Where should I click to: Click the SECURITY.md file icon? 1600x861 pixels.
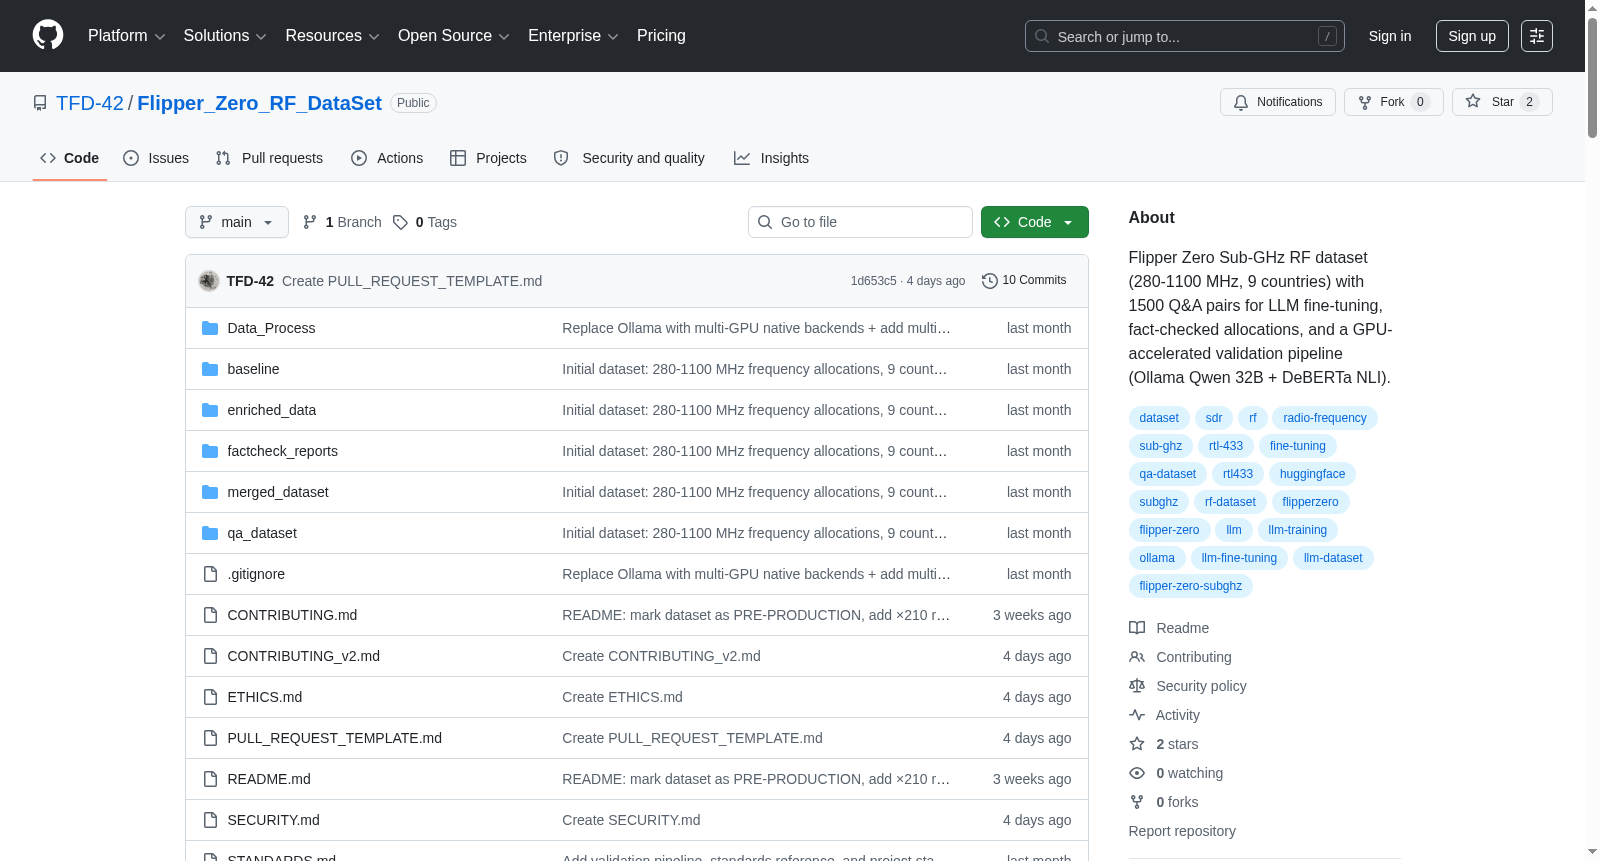(x=210, y=820)
